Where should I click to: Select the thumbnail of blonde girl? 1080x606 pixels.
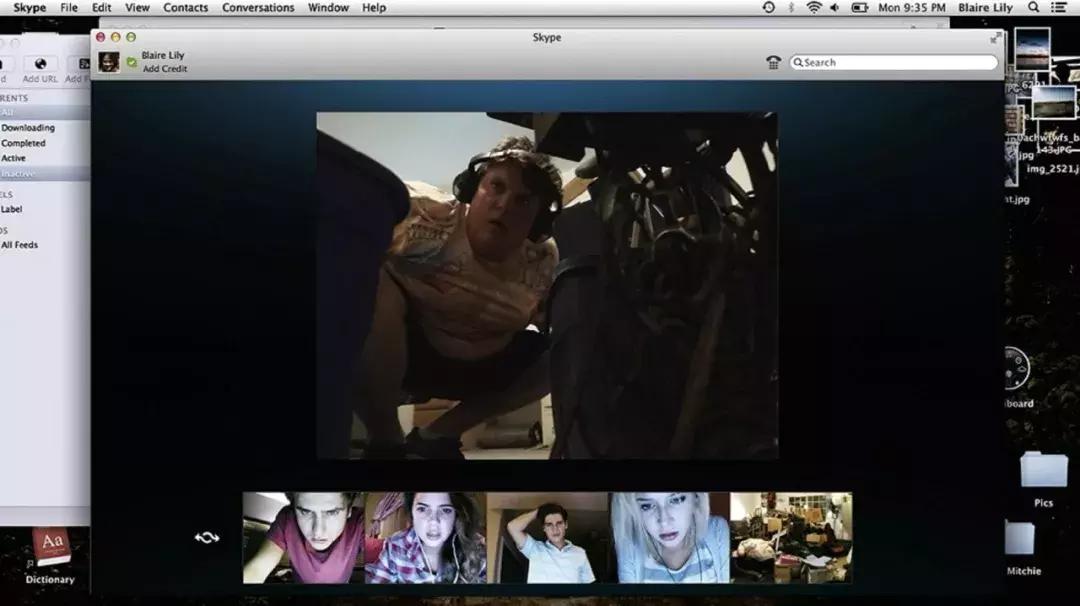669,538
